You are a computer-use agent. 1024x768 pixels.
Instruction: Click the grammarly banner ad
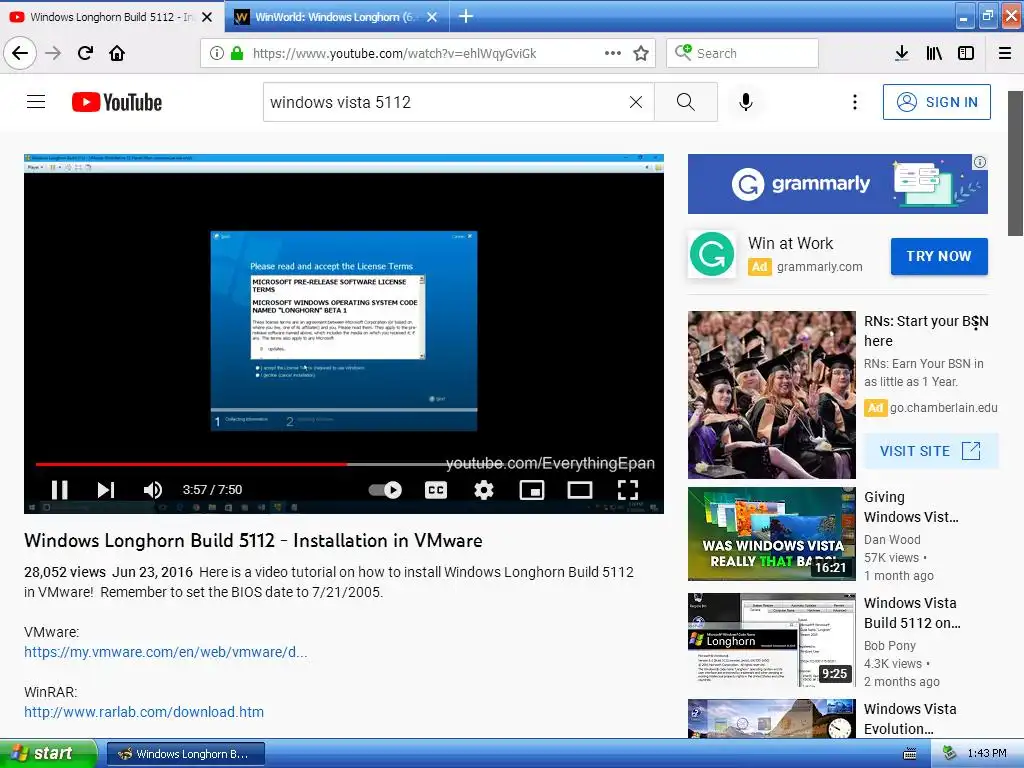(x=837, y=184)
